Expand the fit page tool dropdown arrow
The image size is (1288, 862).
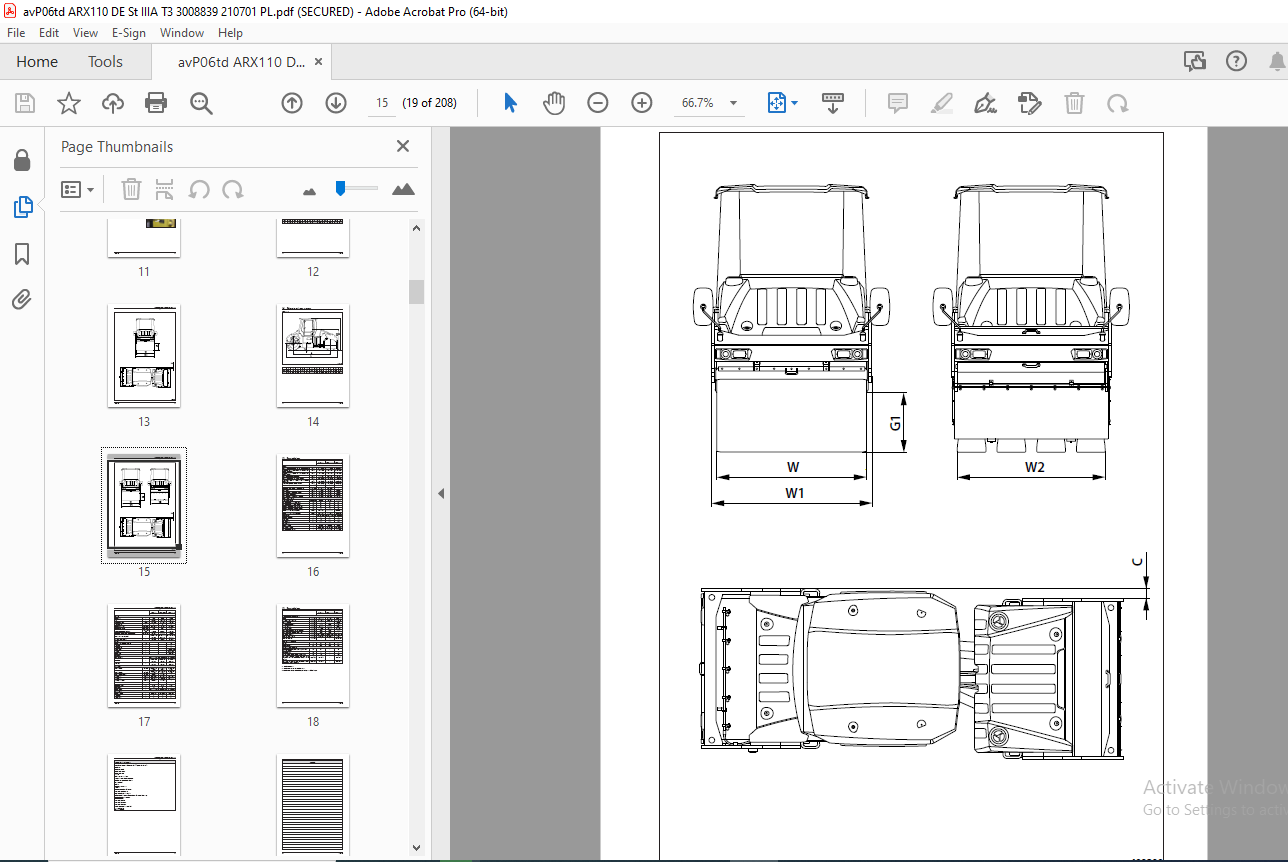pyautogui.click(x=795, y=103)
